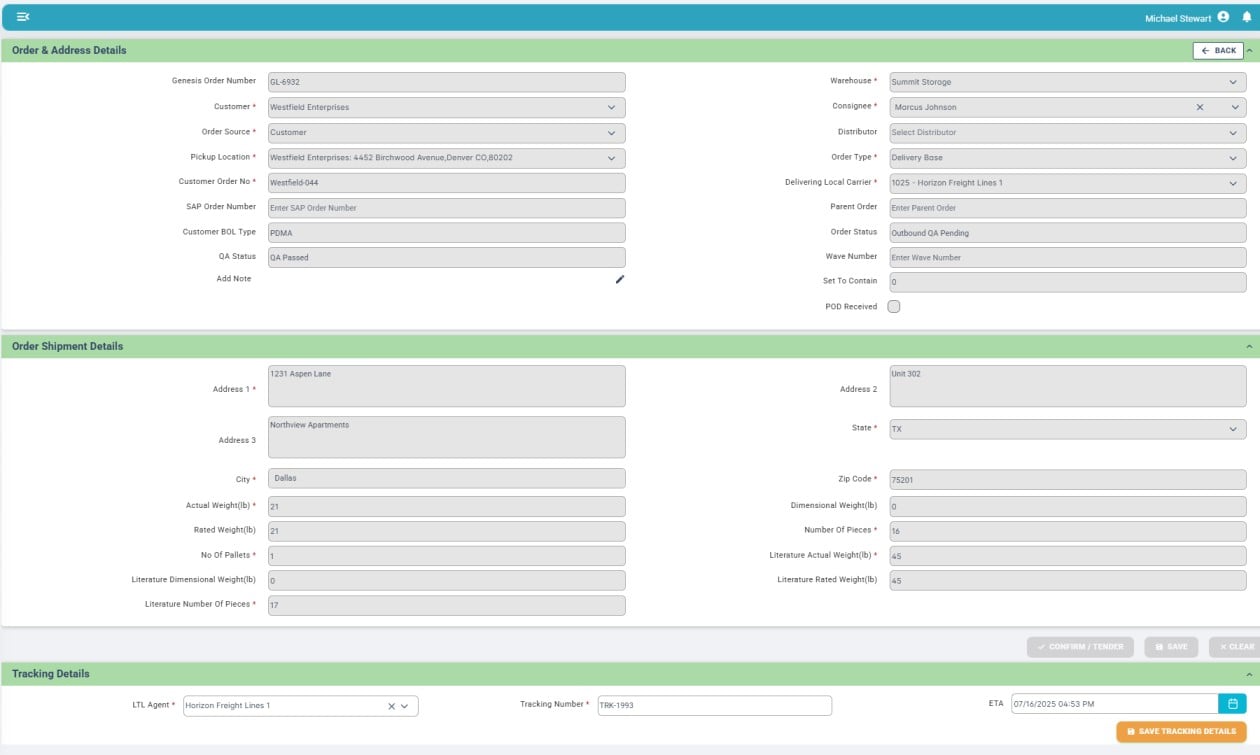This screenshot has height=755, width=1260.
Task: Collapse the Order & Address Details section
Action: (1249, 50)
